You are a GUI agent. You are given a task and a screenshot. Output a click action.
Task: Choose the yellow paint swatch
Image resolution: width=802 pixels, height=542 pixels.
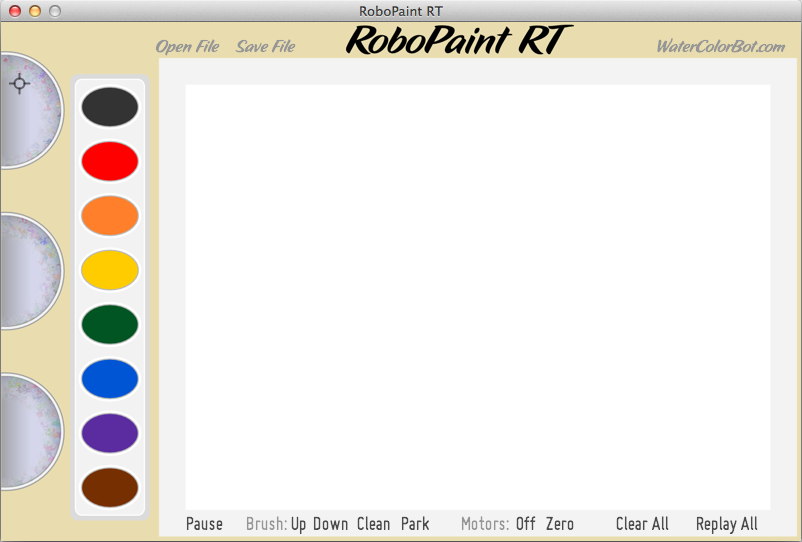point(109,270)
